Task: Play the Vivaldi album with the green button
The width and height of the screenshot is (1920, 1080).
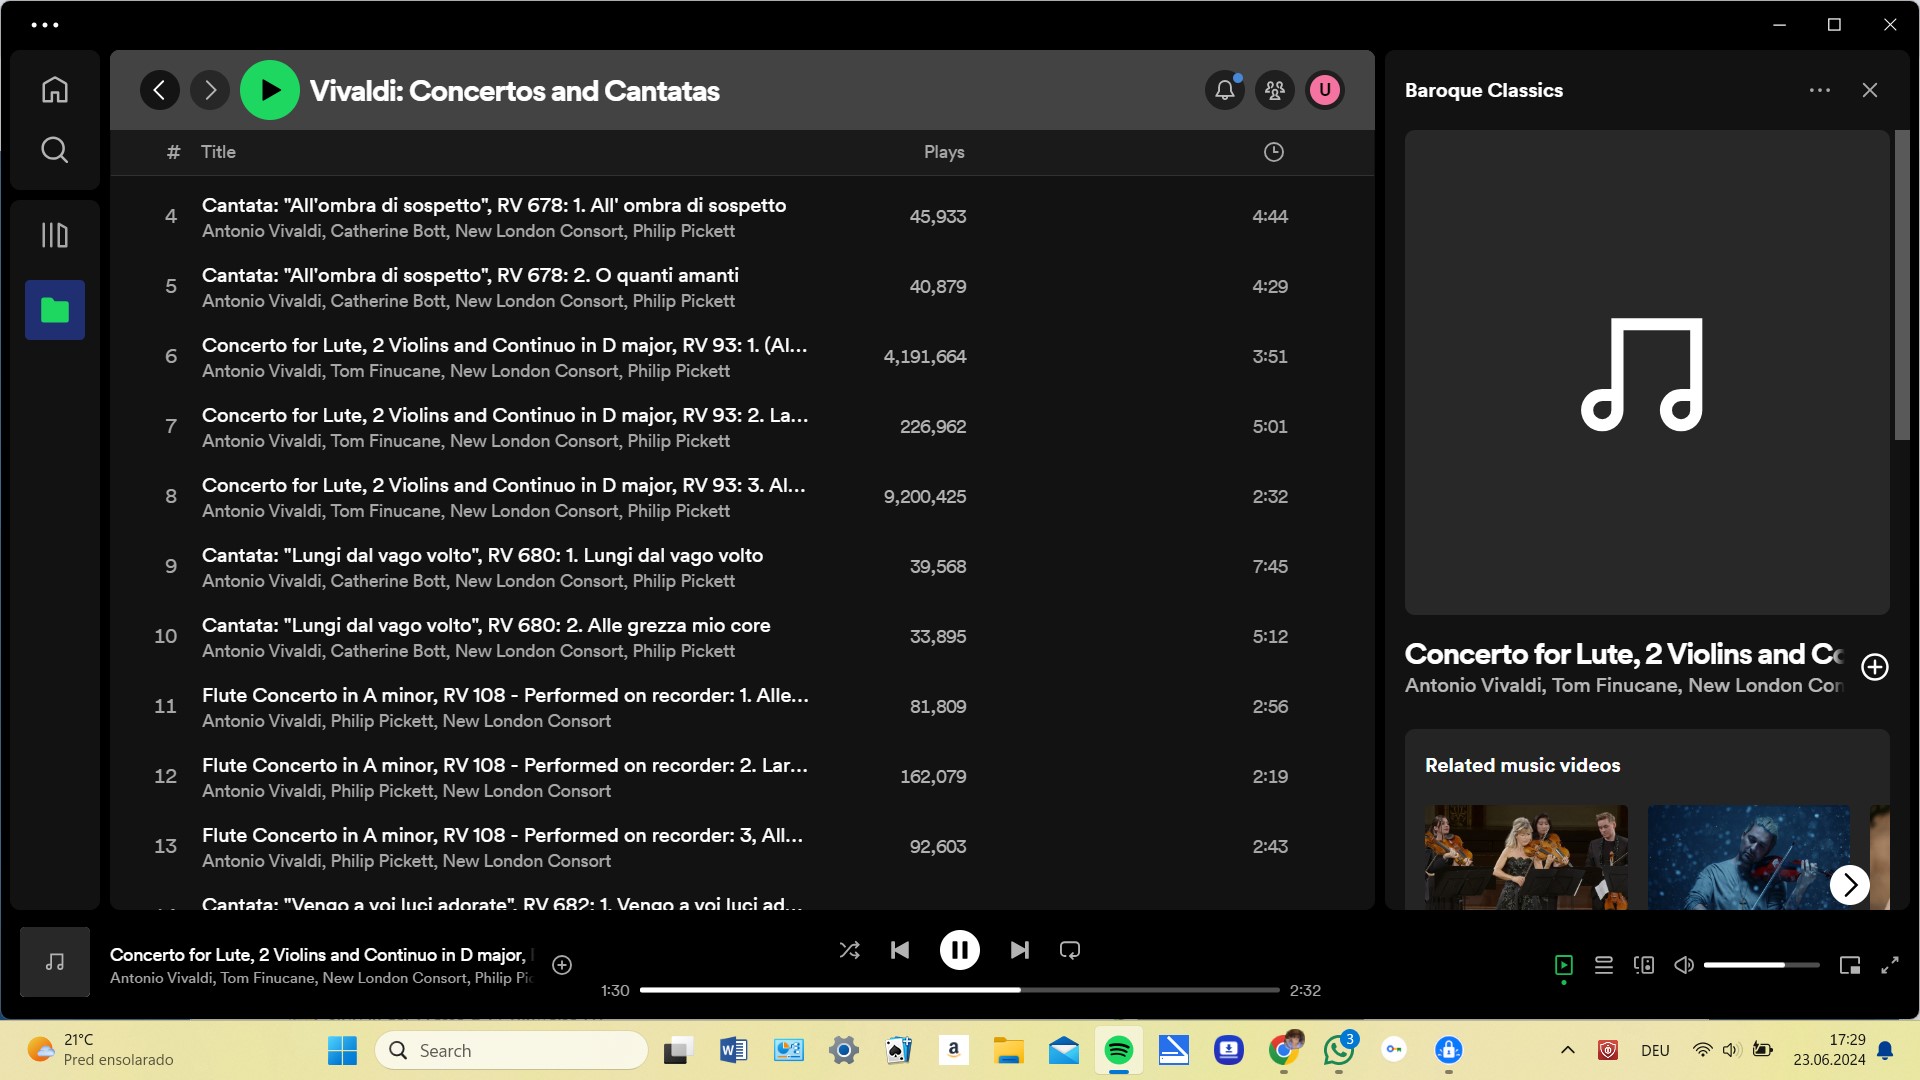Action: 270,90
